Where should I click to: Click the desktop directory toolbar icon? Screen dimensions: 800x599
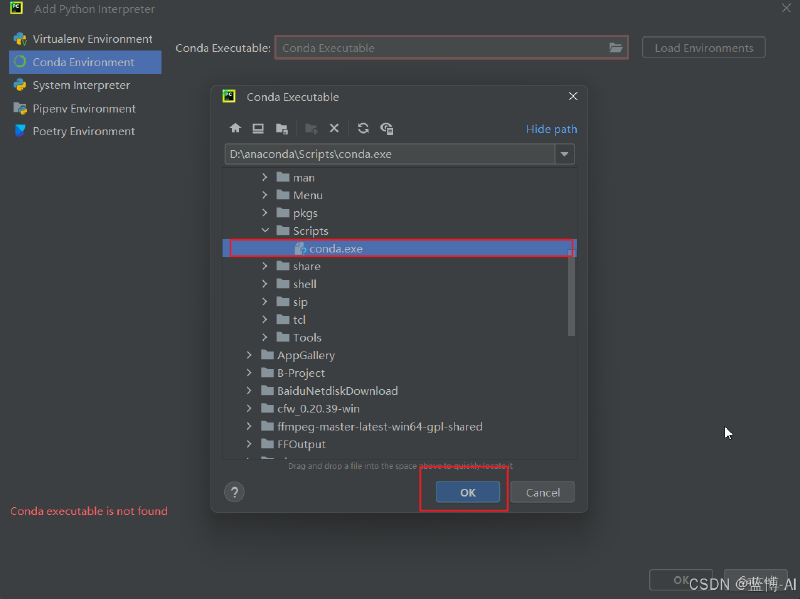258,128
